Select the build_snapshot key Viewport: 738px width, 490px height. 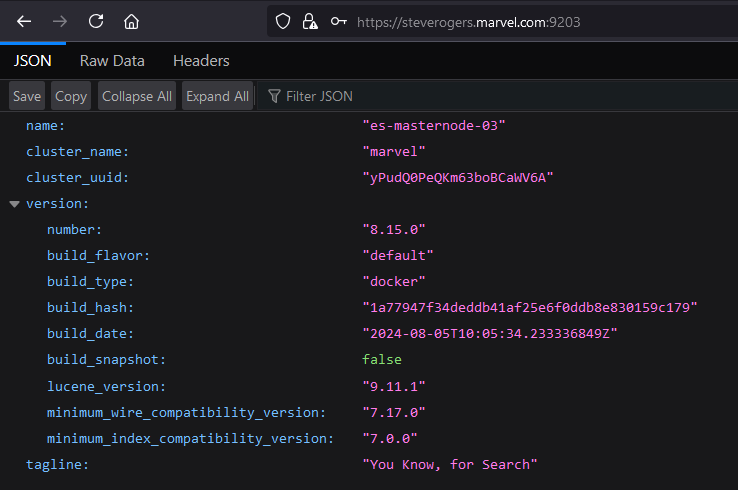(x=106, y=360)
